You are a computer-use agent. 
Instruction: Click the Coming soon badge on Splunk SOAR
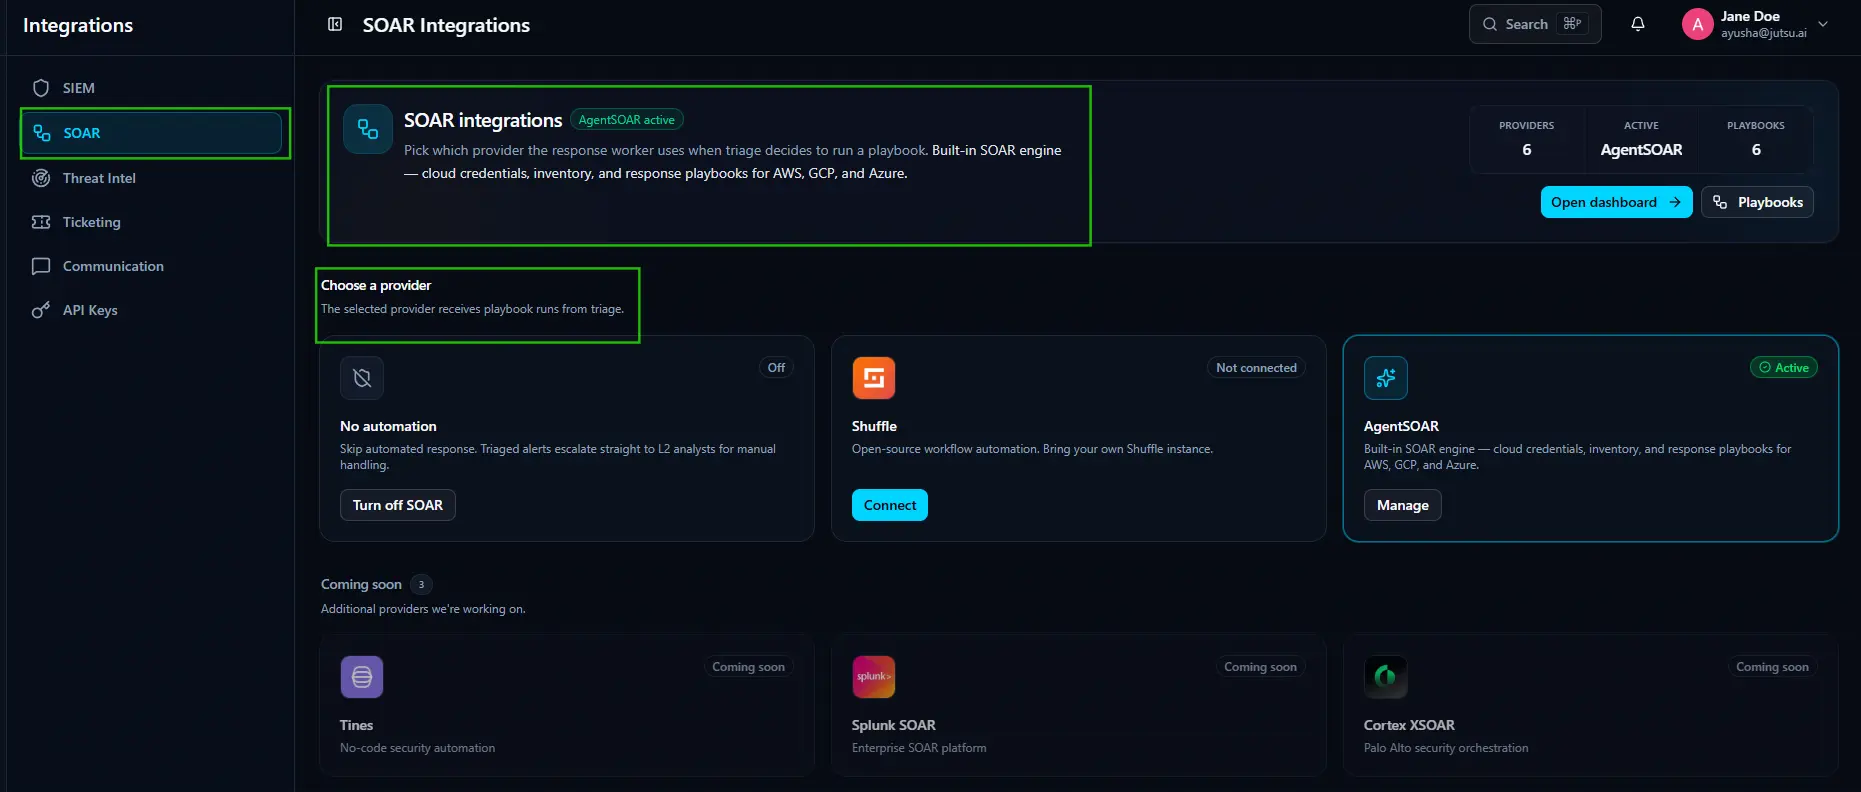(x=1260, y=667)
